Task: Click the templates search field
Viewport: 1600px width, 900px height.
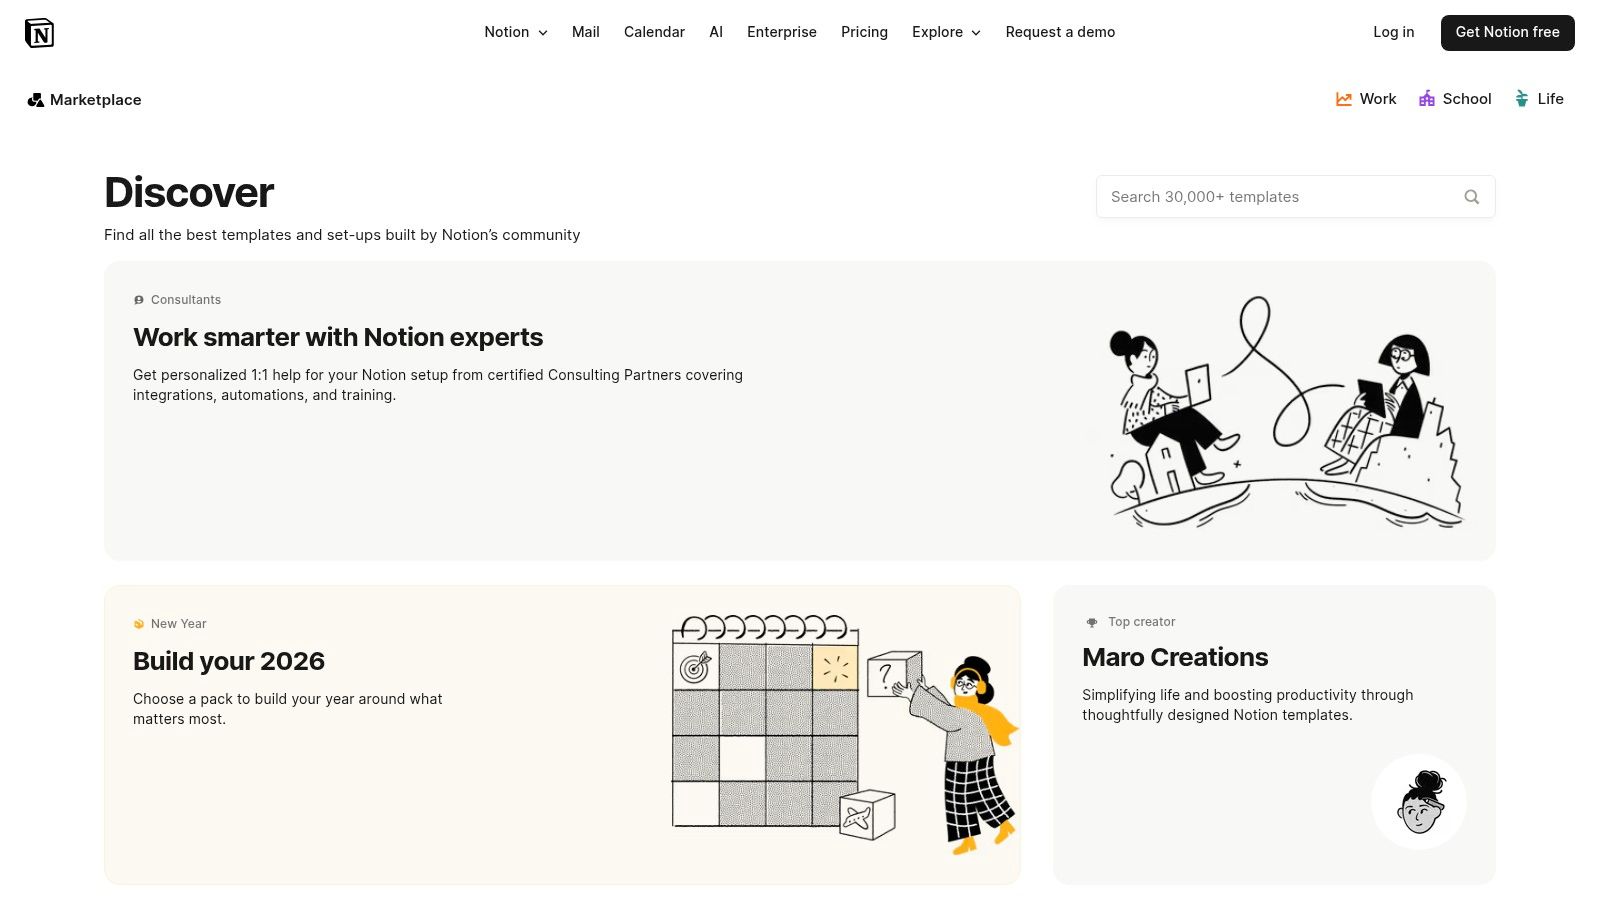Action: click(x=1280, y=196)
